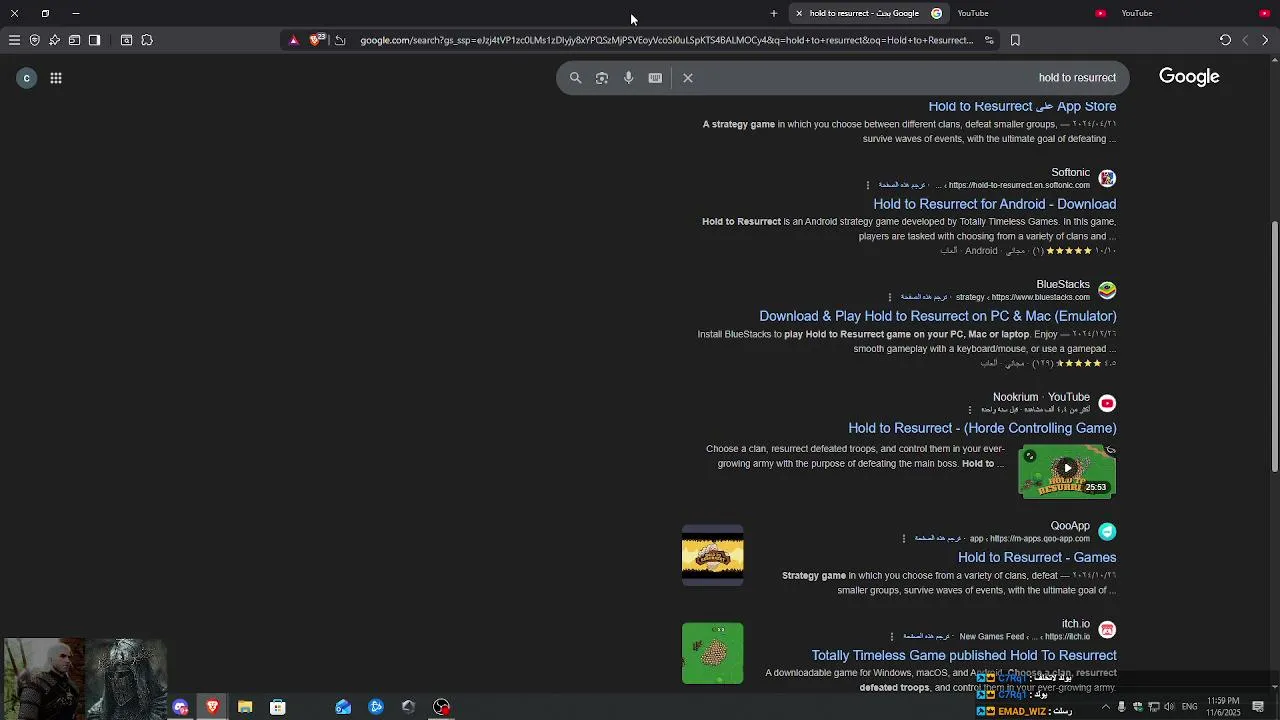1280x720 pixels.
Task: Click the search magnifier icon
Action: tap(575, 78)
